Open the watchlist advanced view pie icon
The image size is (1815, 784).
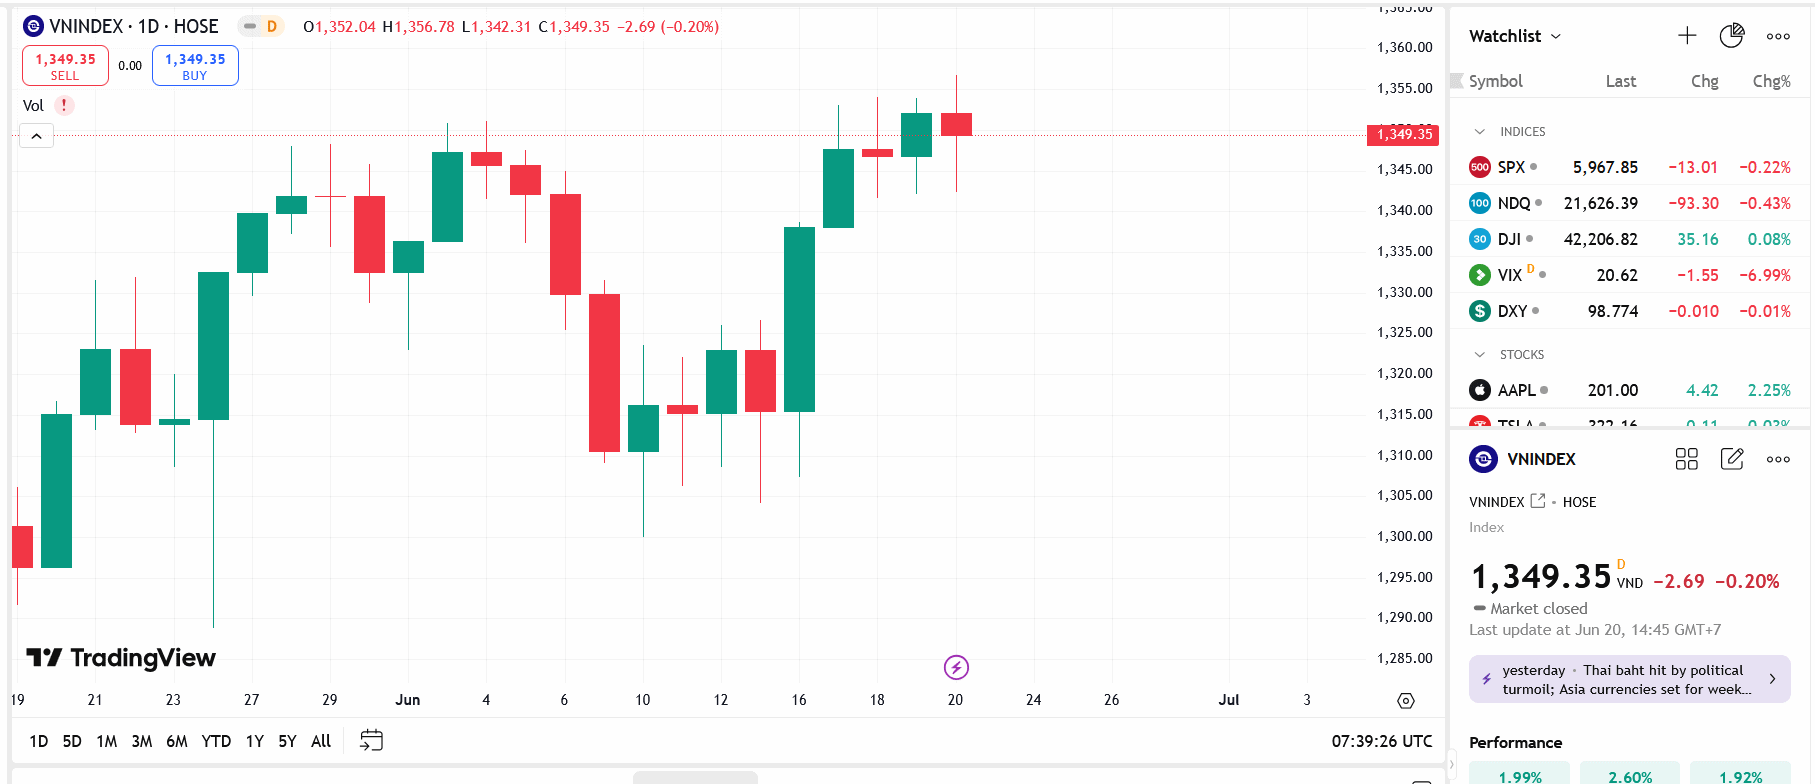pos(1731,36)
